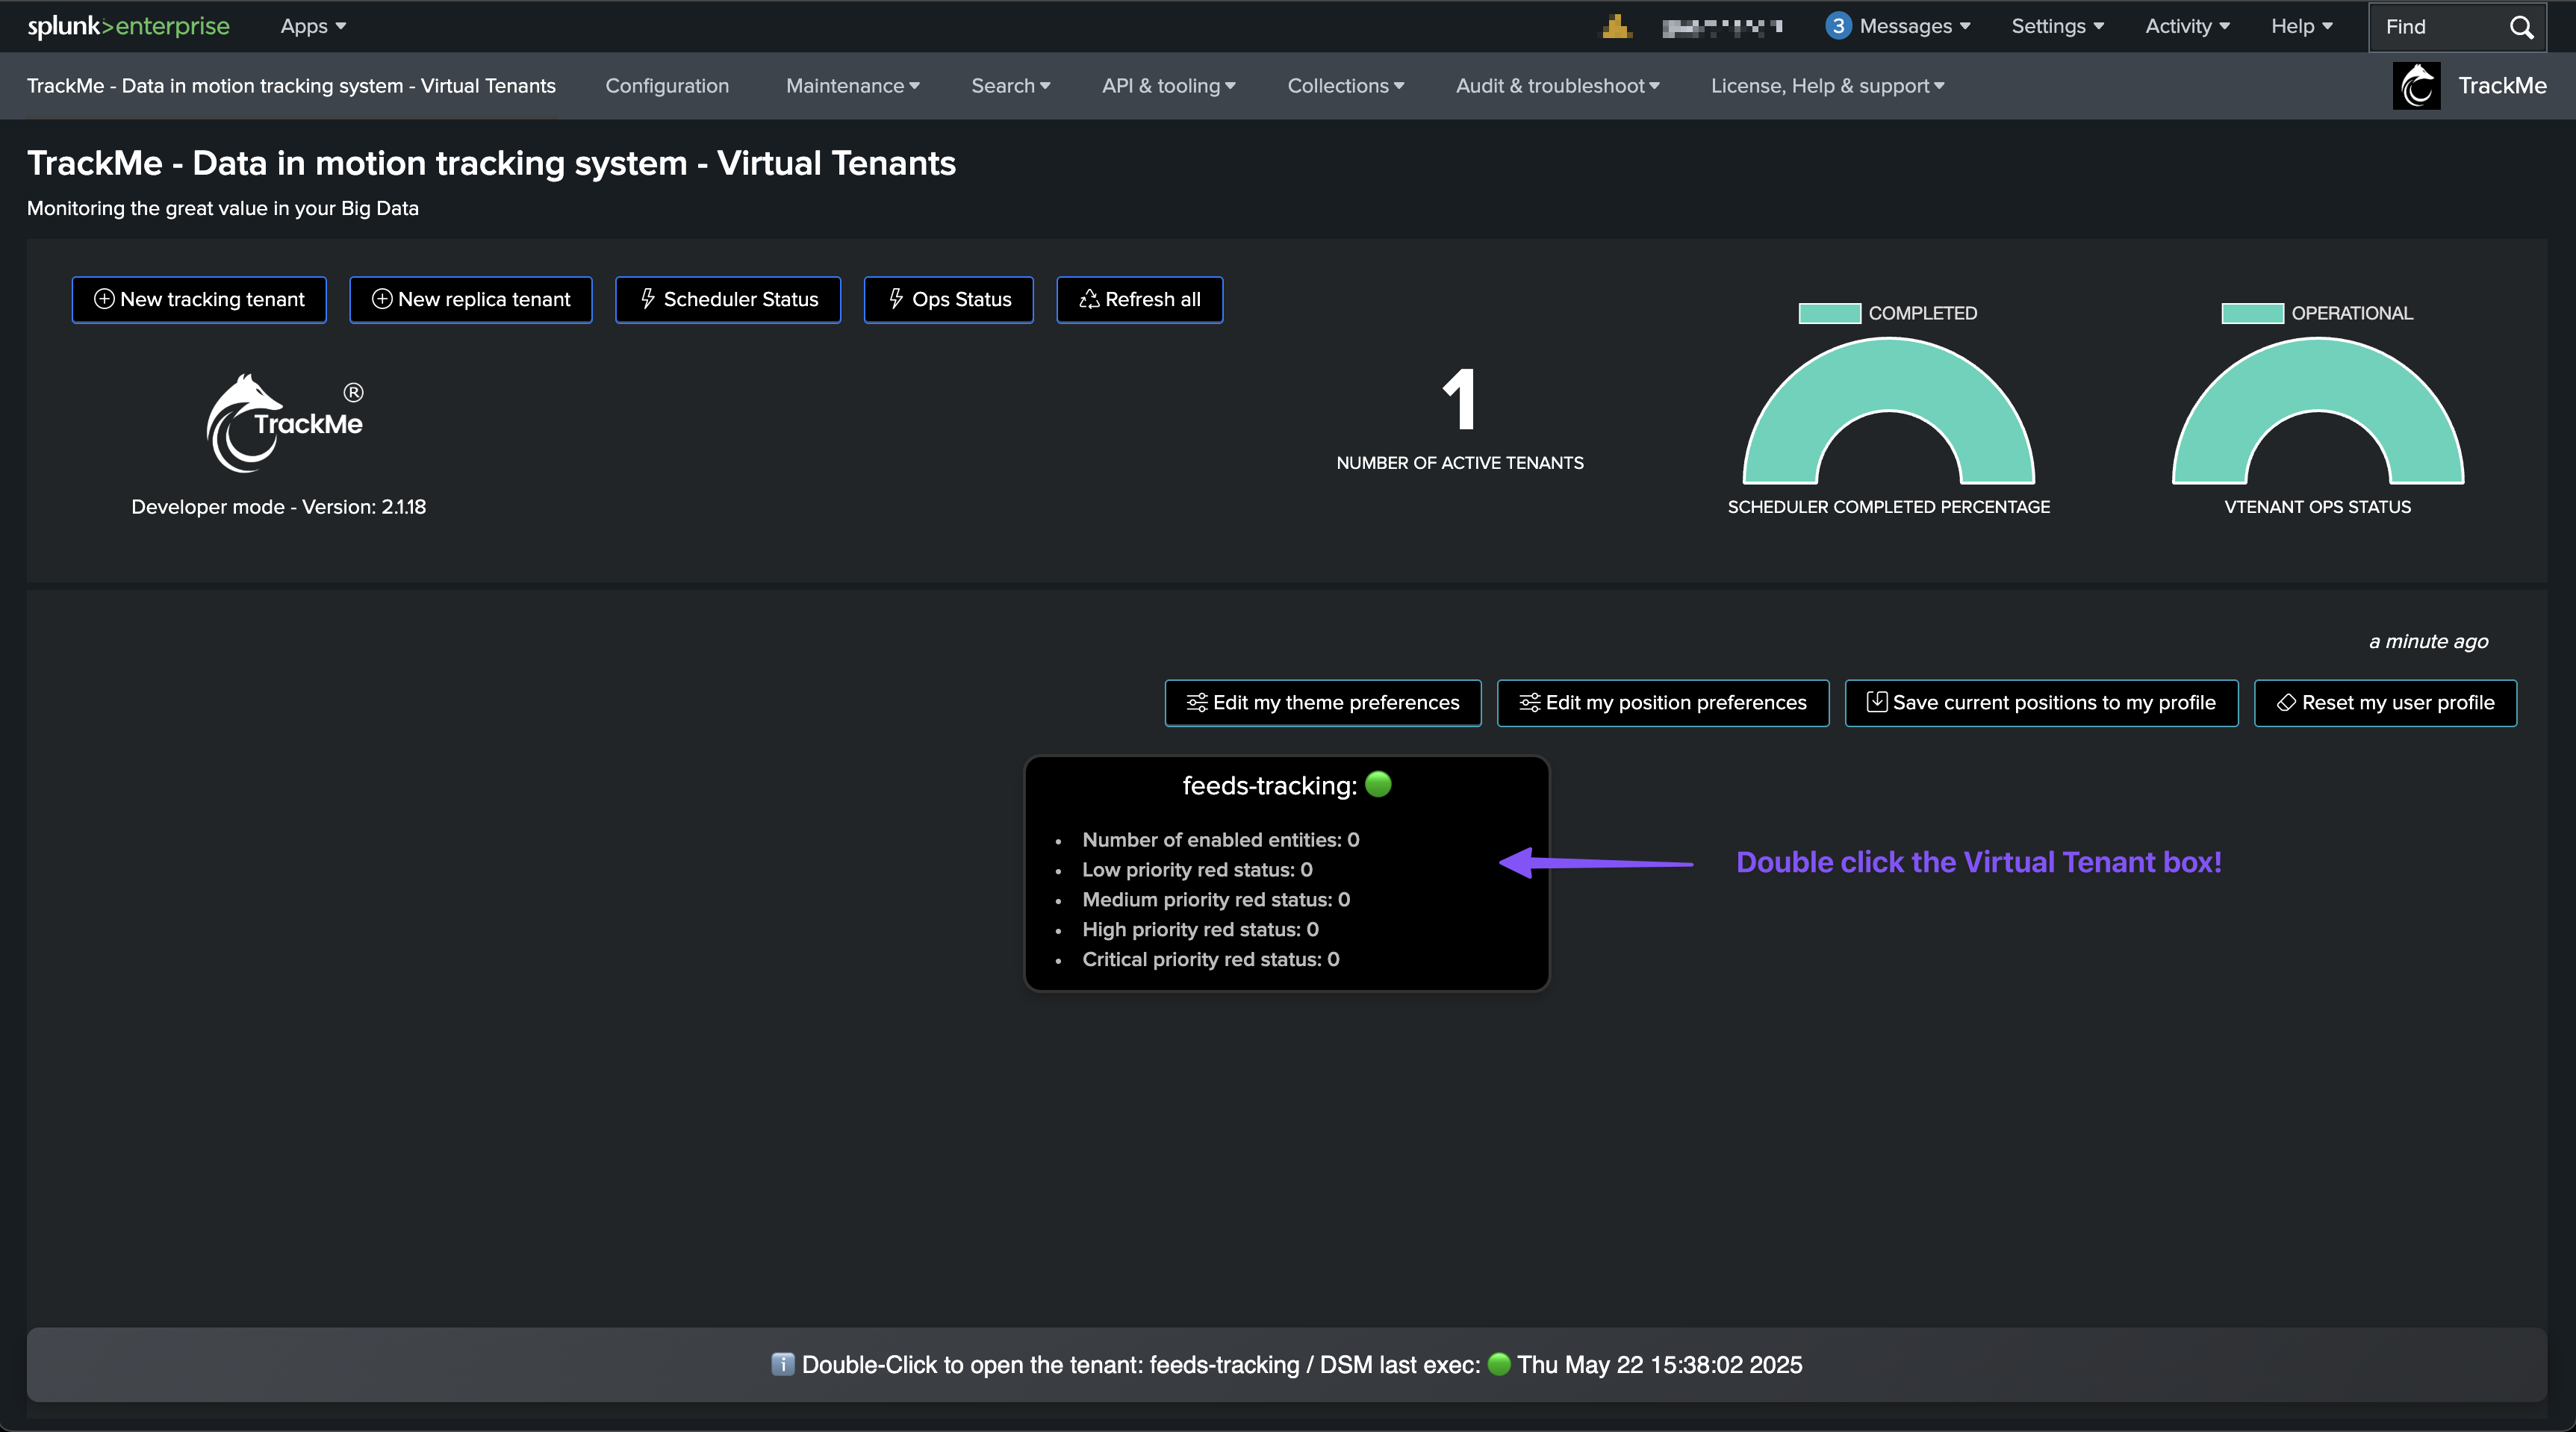Click the Messages count badge 3
The image size is (2576, 1432).
point(1838,26)
